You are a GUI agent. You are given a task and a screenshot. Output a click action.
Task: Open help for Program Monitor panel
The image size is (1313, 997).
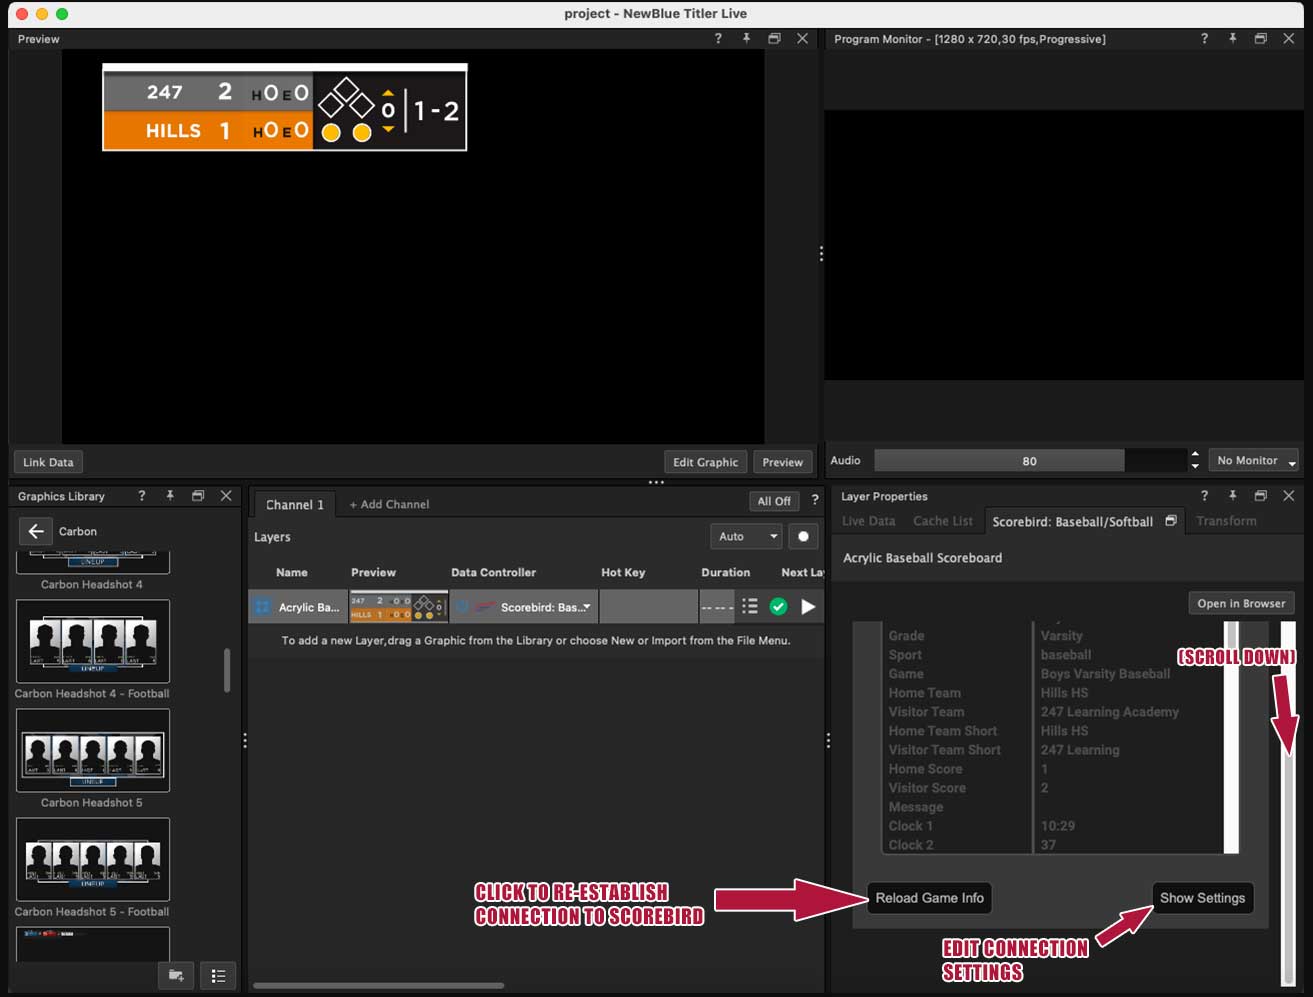pyautogui.click(x=1204, y=38)
